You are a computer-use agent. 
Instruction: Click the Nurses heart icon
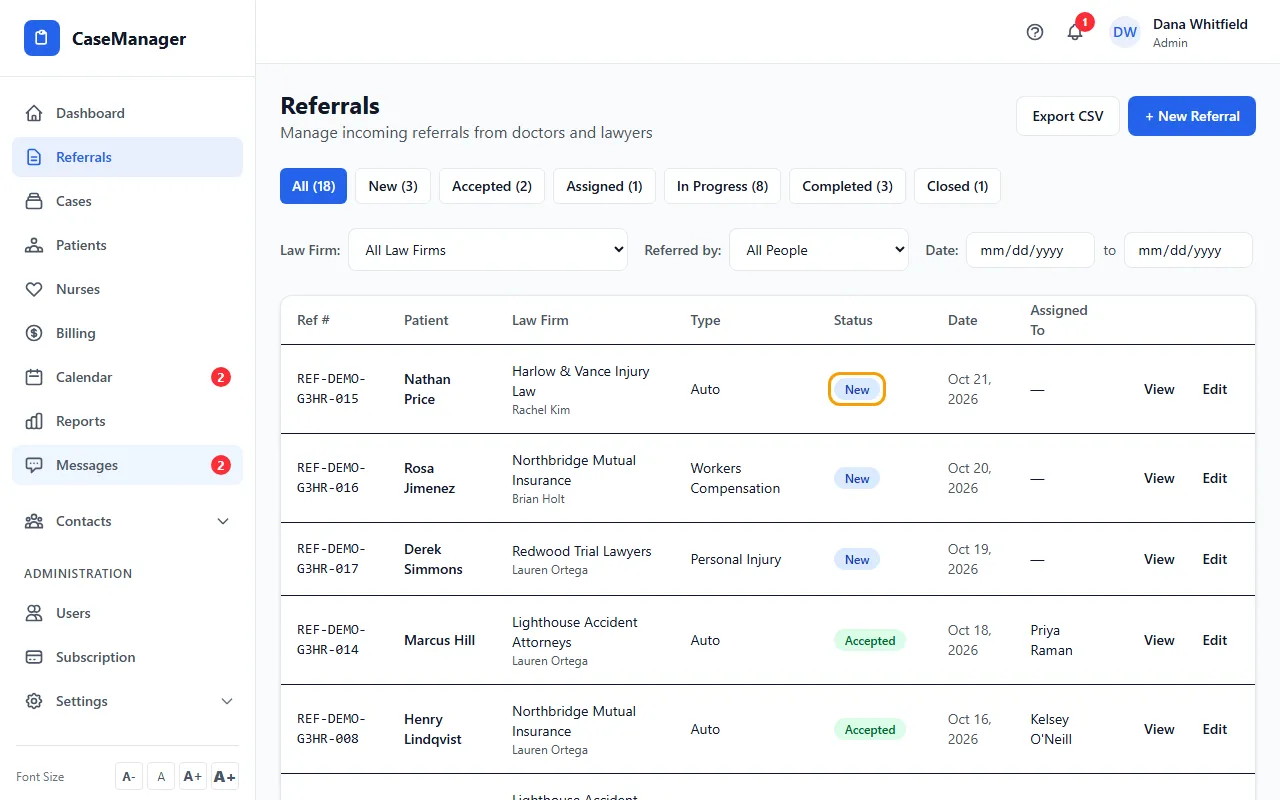[34, 289]
